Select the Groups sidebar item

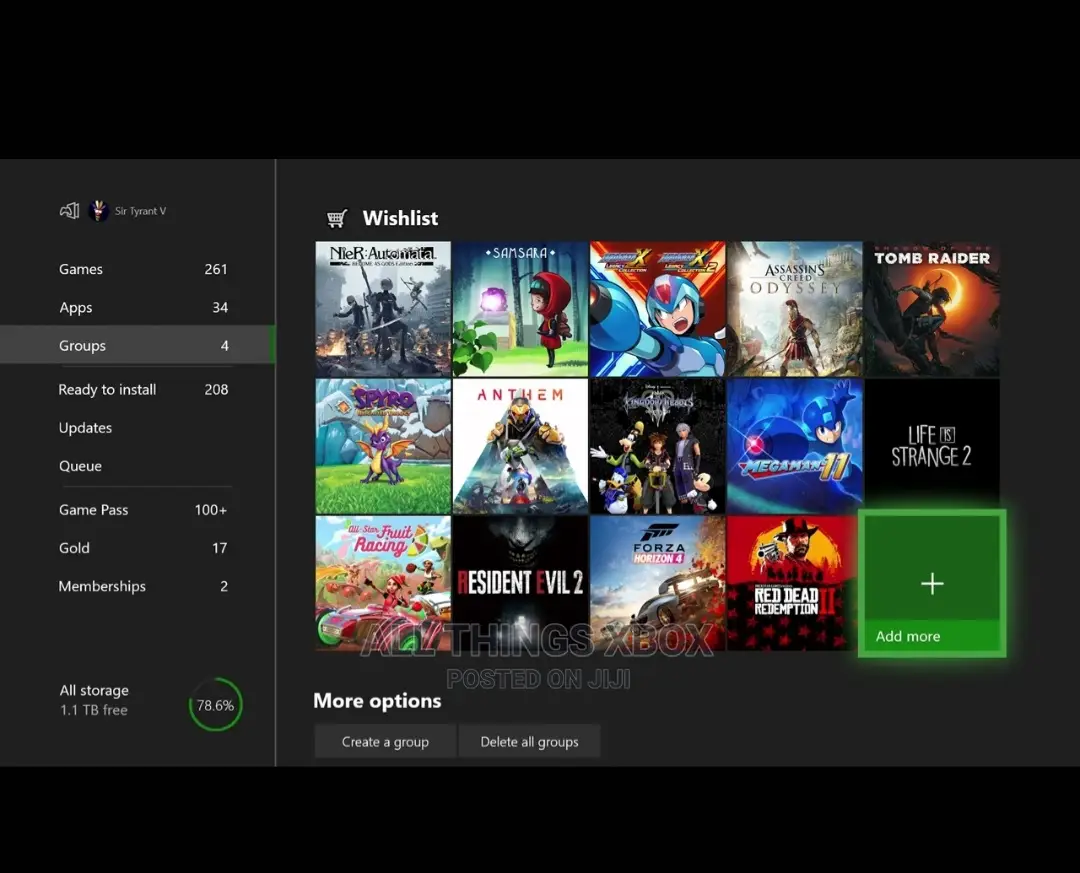coord(138,345)
